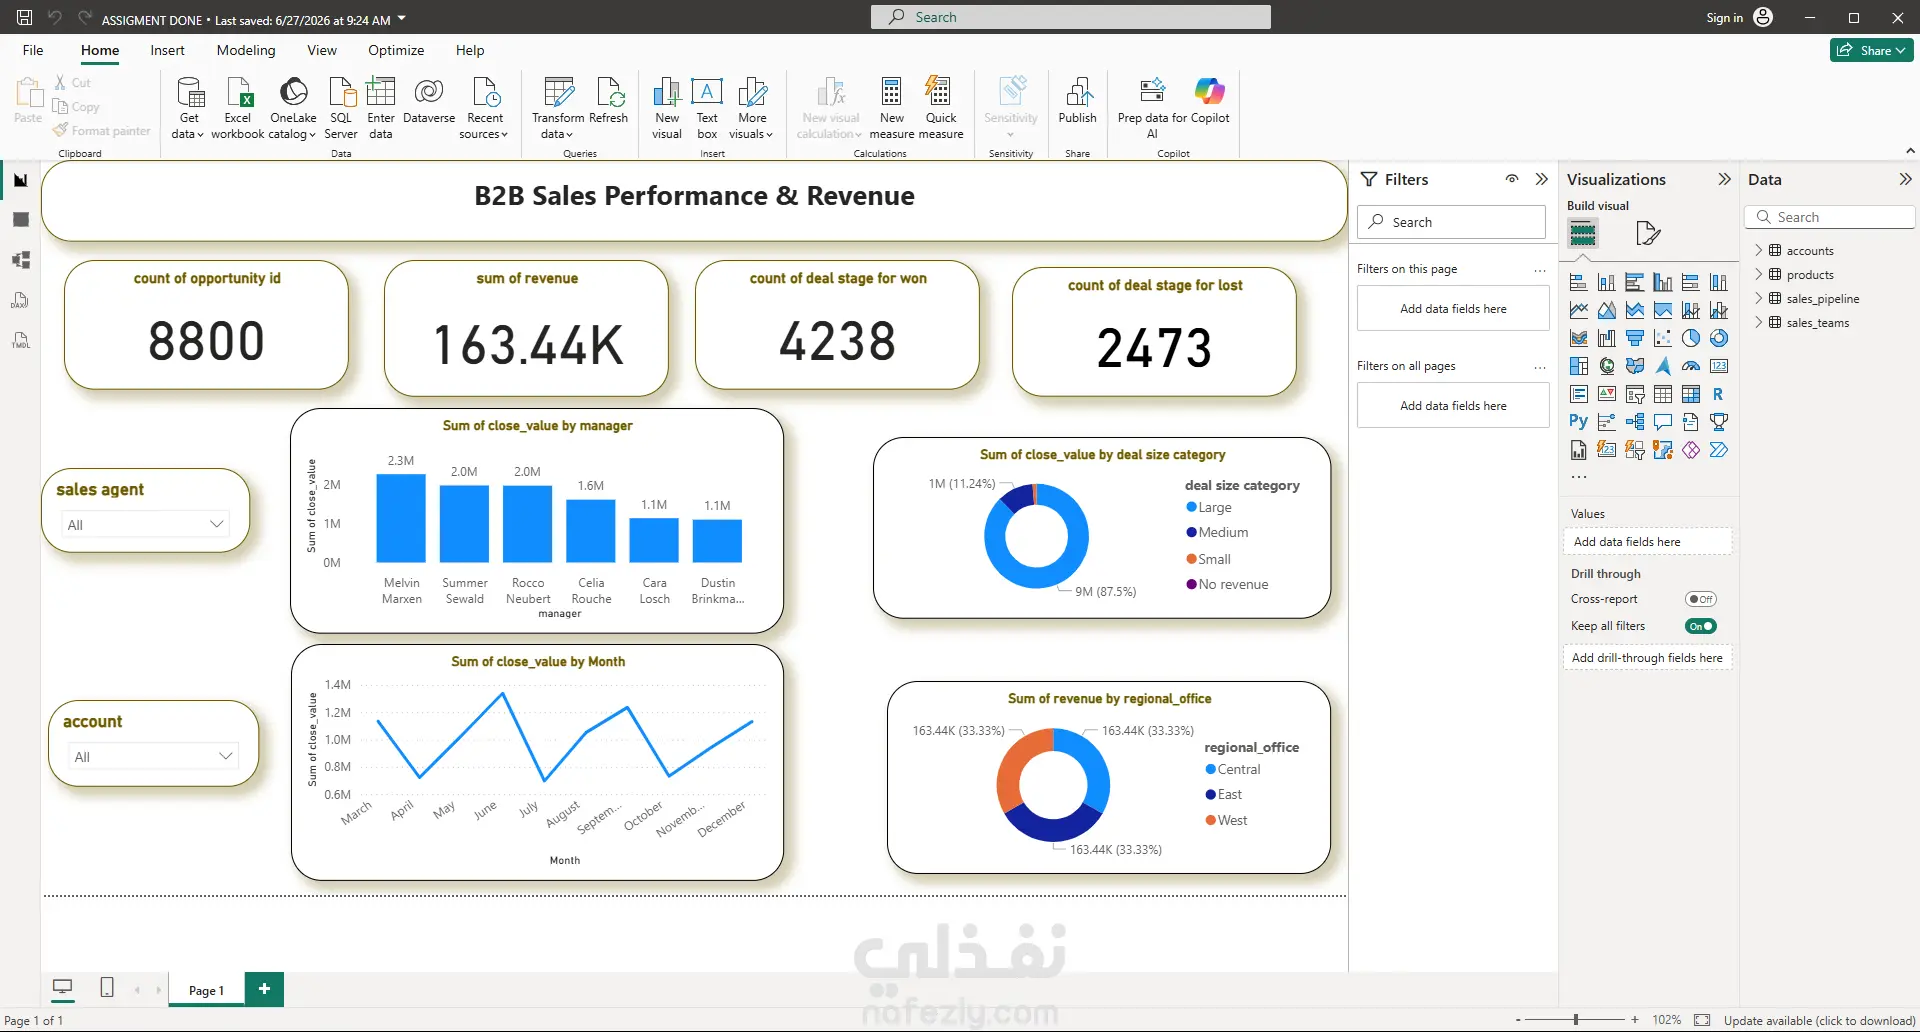
Task: Click the zoom slider in status bar
Action: pos(1576,1020)
